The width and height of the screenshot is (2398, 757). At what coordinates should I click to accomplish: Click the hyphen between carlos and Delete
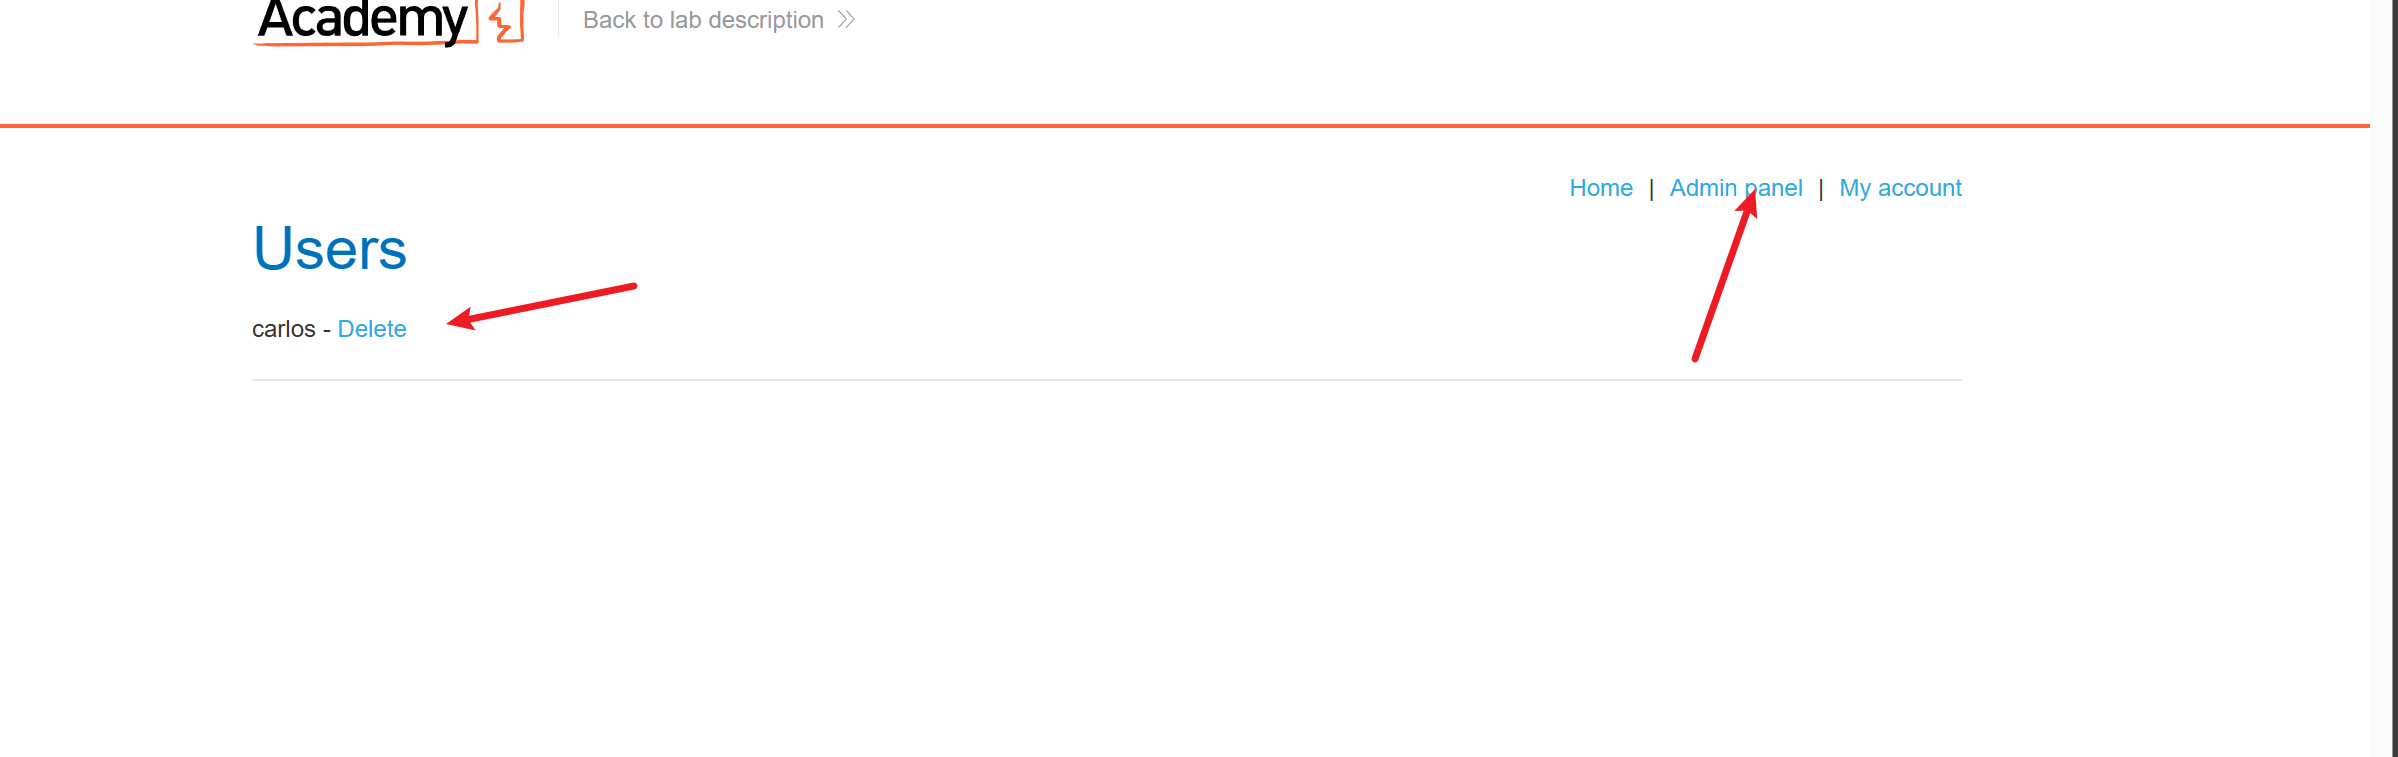[x=325, y=328]
